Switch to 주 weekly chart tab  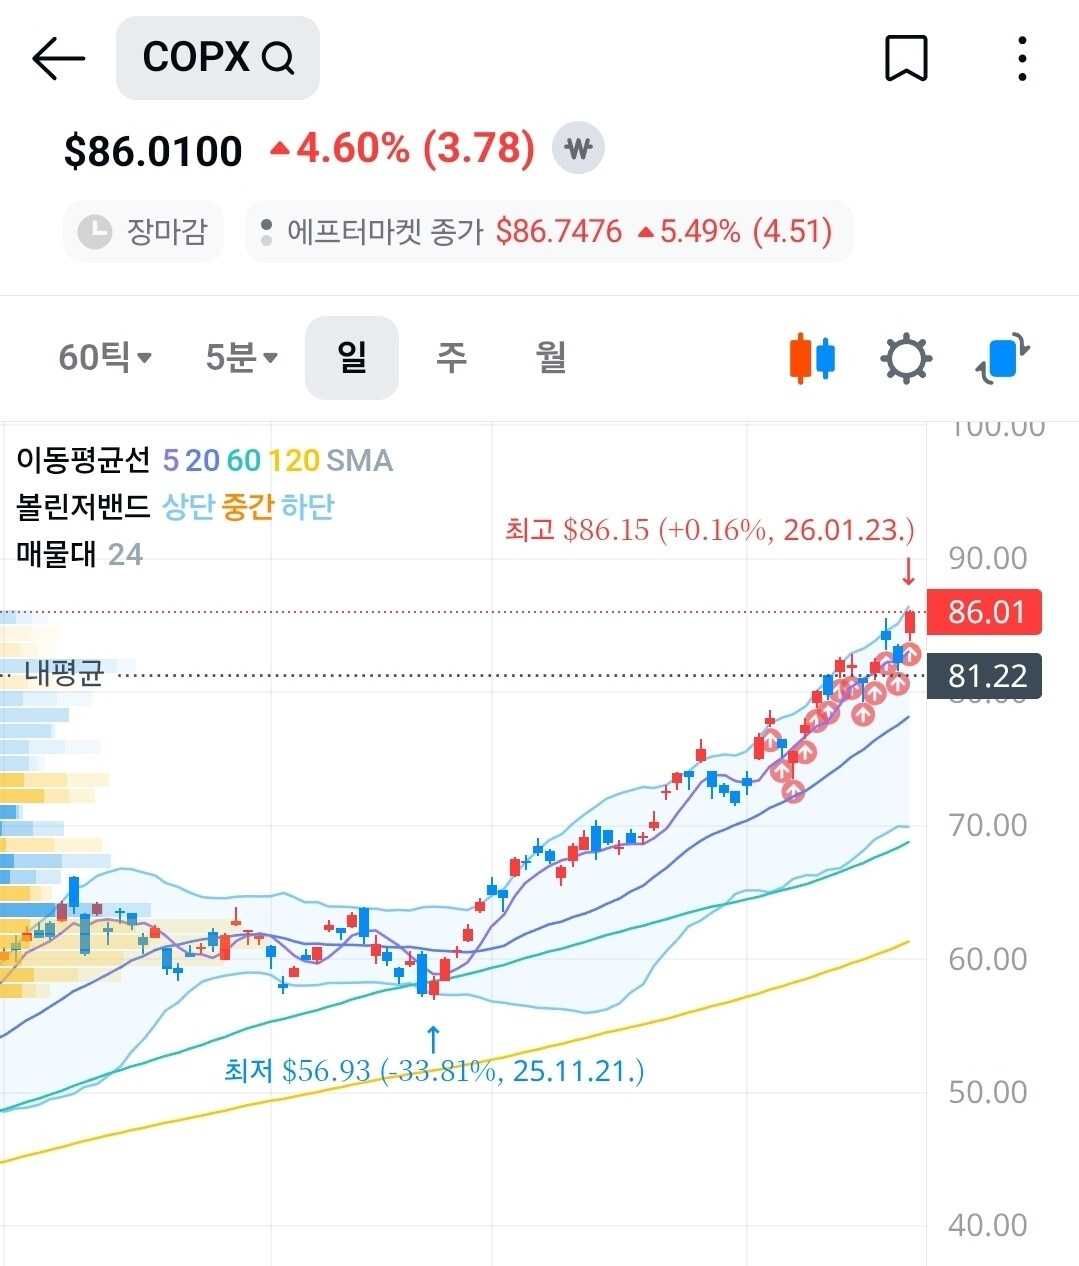click(451, 357)
